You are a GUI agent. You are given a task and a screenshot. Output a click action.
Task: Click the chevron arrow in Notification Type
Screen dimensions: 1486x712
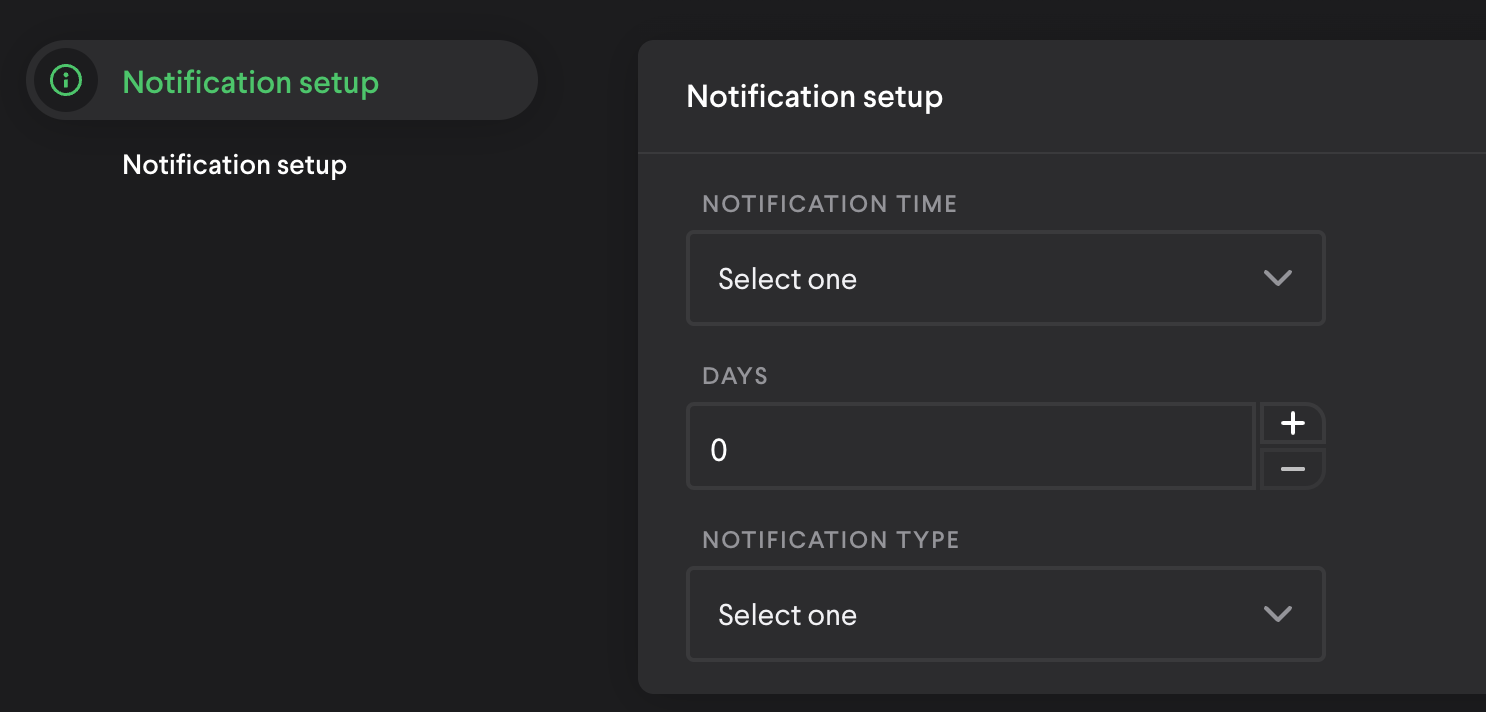click(x=1278, y=615)
